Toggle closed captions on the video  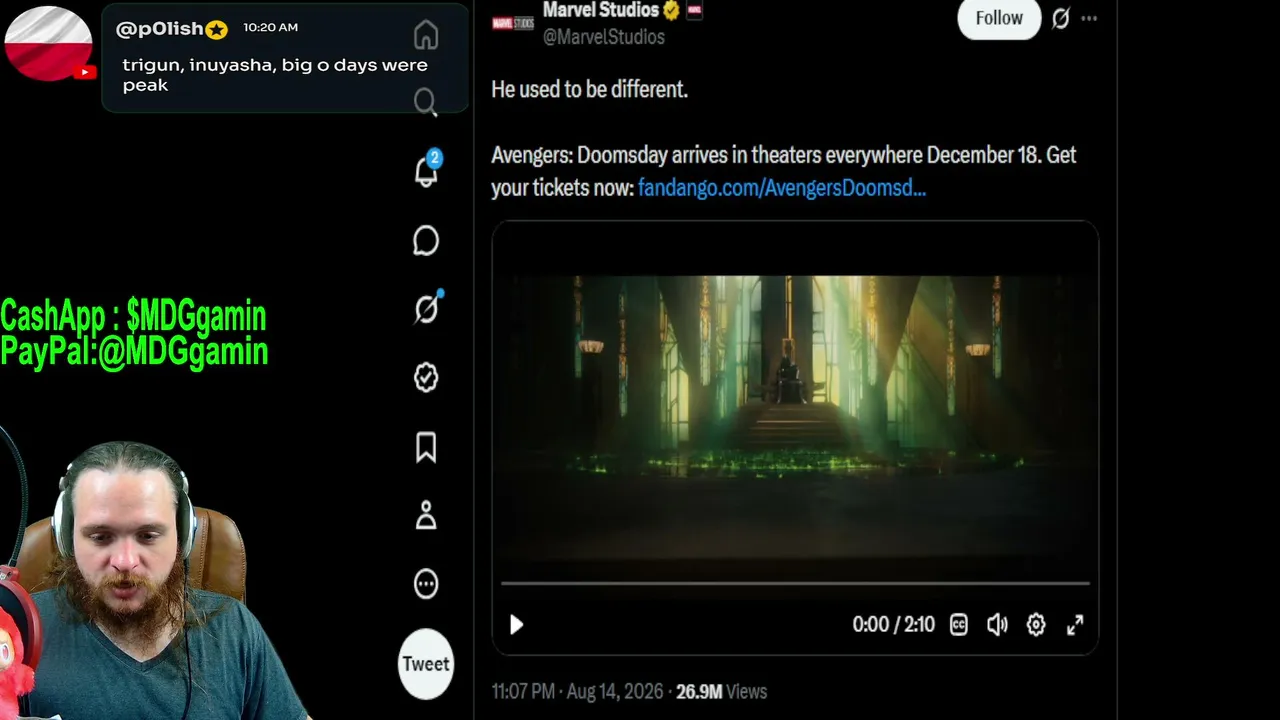958,625
